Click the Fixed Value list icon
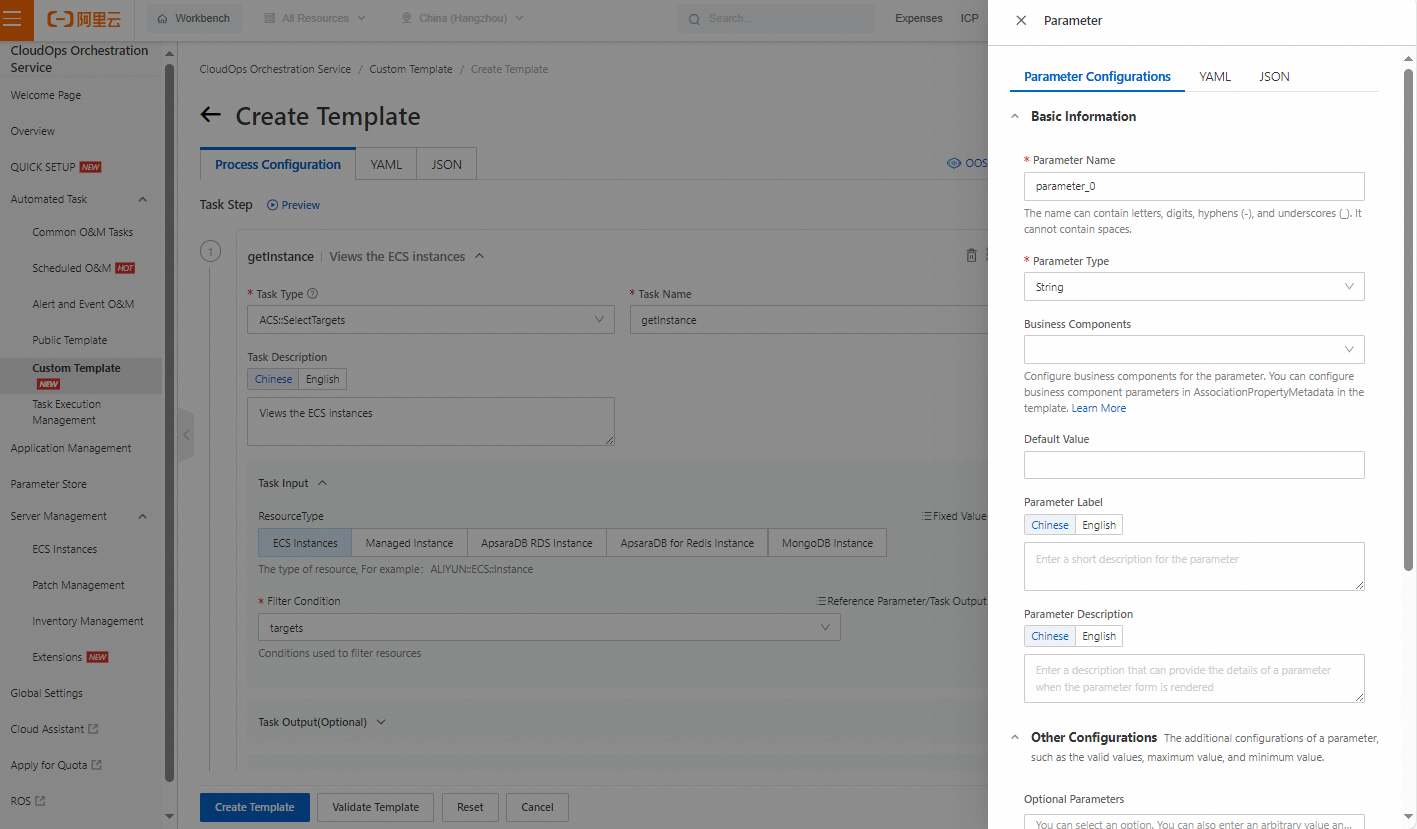1417x829 pixels. [x=926, y=516]
